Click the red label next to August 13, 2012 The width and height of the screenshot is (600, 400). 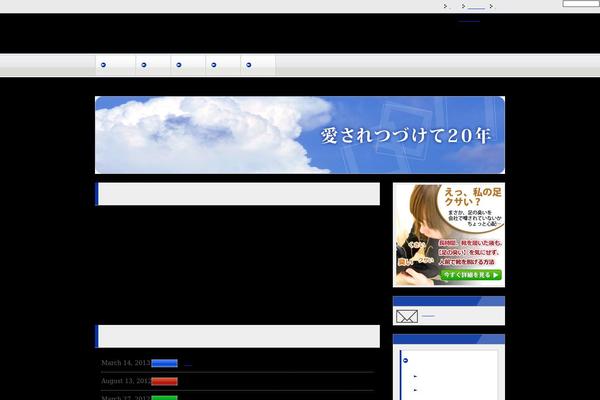click(x=165, y=381)
